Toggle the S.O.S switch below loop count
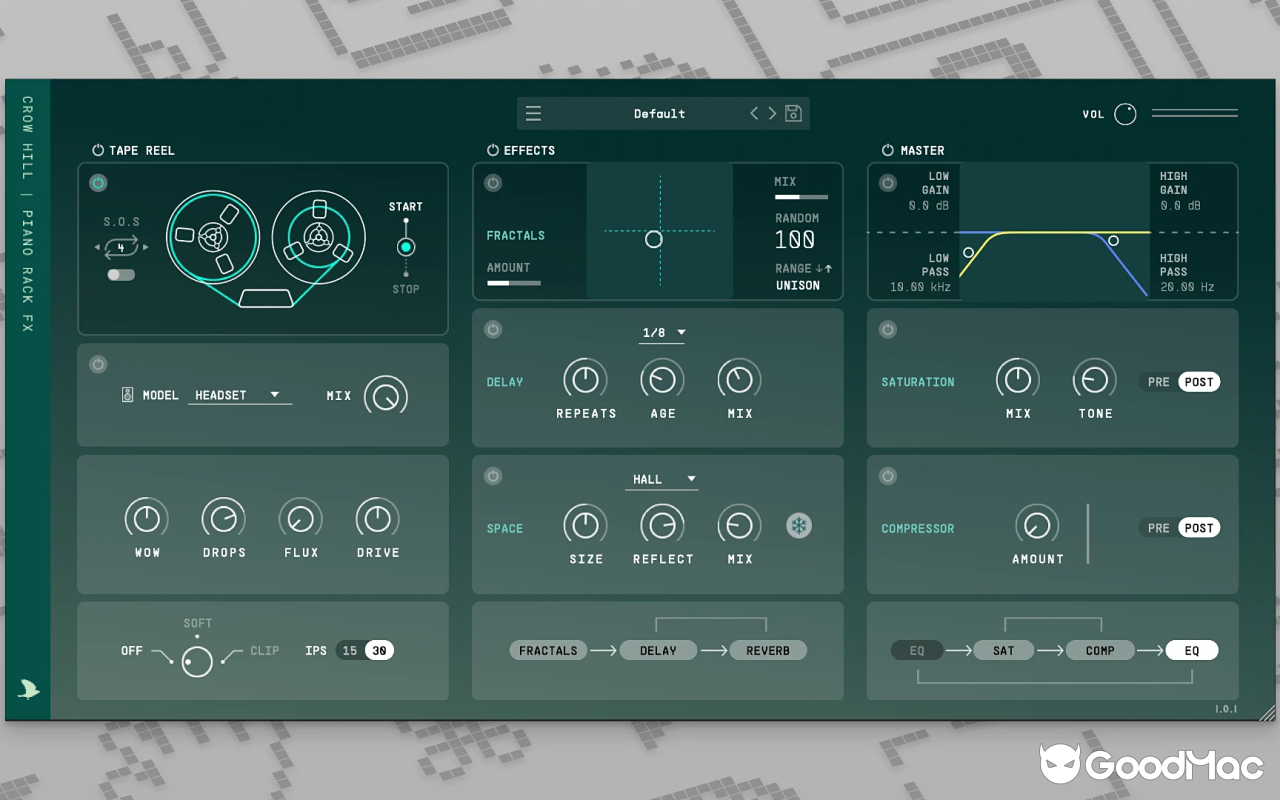This screenshot has width=1280, height=800. tap(121, 275)
